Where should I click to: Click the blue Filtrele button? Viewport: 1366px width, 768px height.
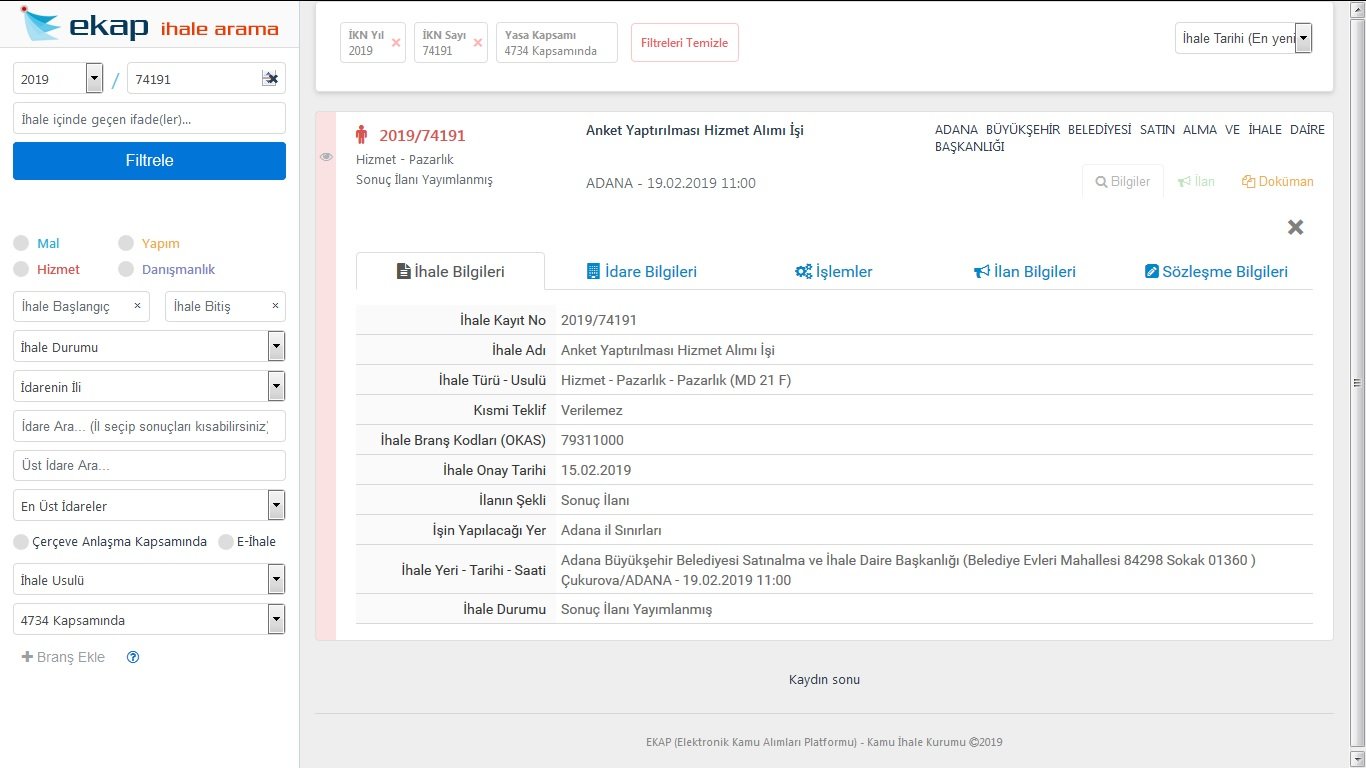[x=149, y=161]
